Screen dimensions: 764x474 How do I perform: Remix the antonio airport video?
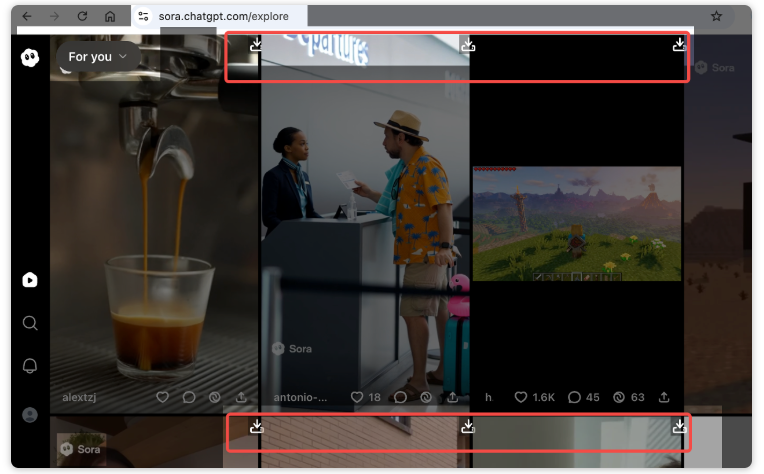coord(426,398)
